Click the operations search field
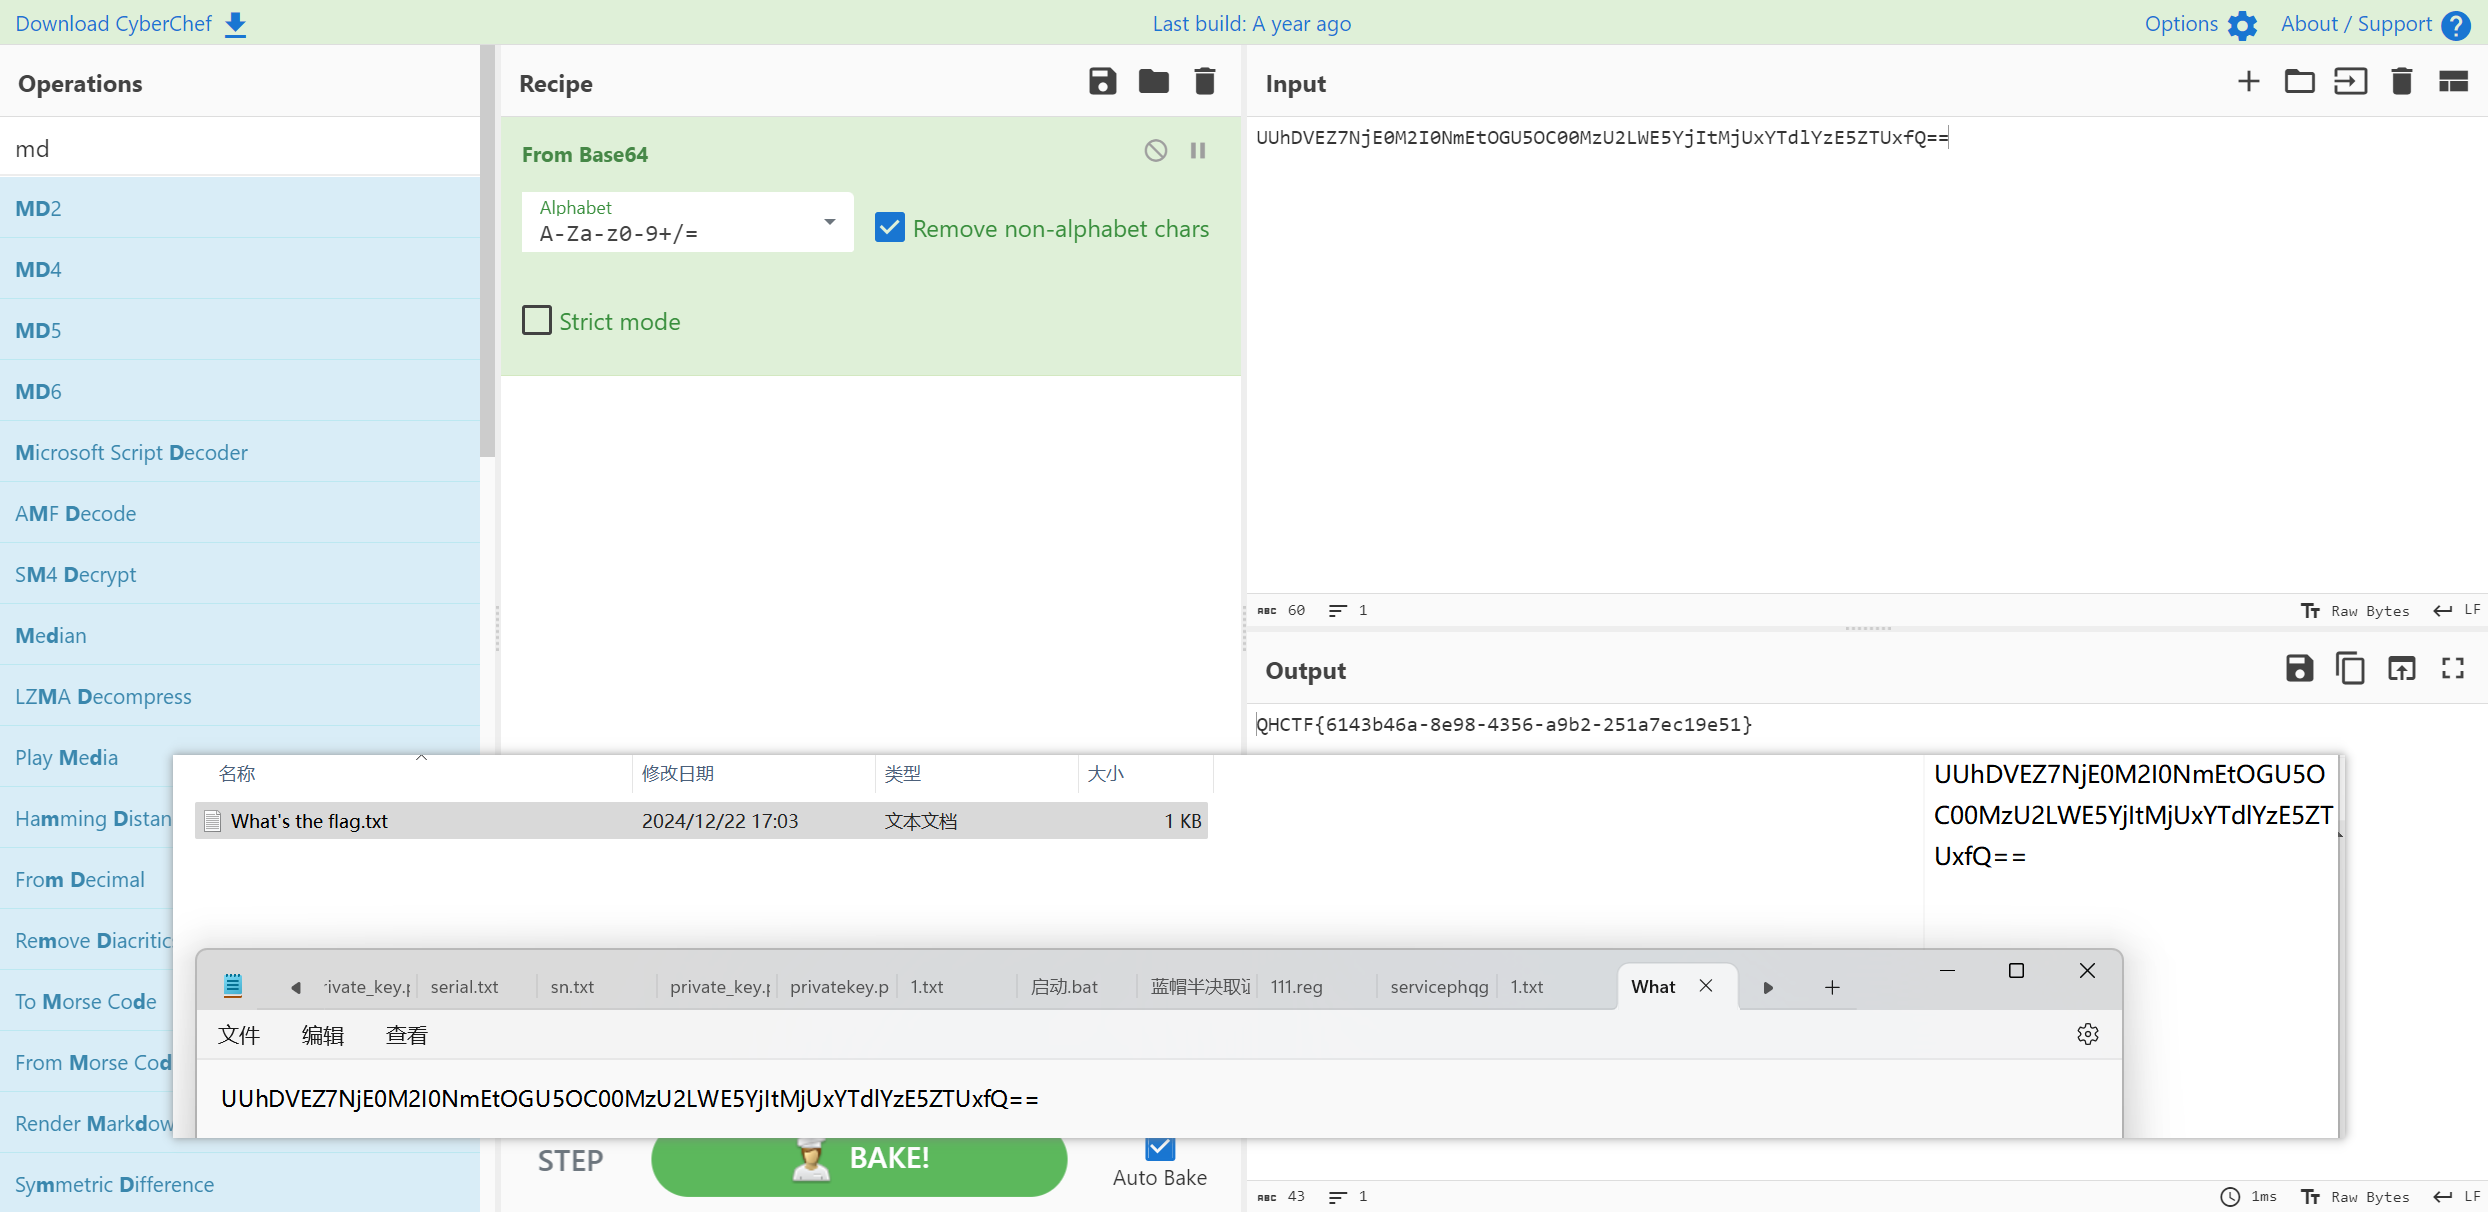 [x=240, y=148]
